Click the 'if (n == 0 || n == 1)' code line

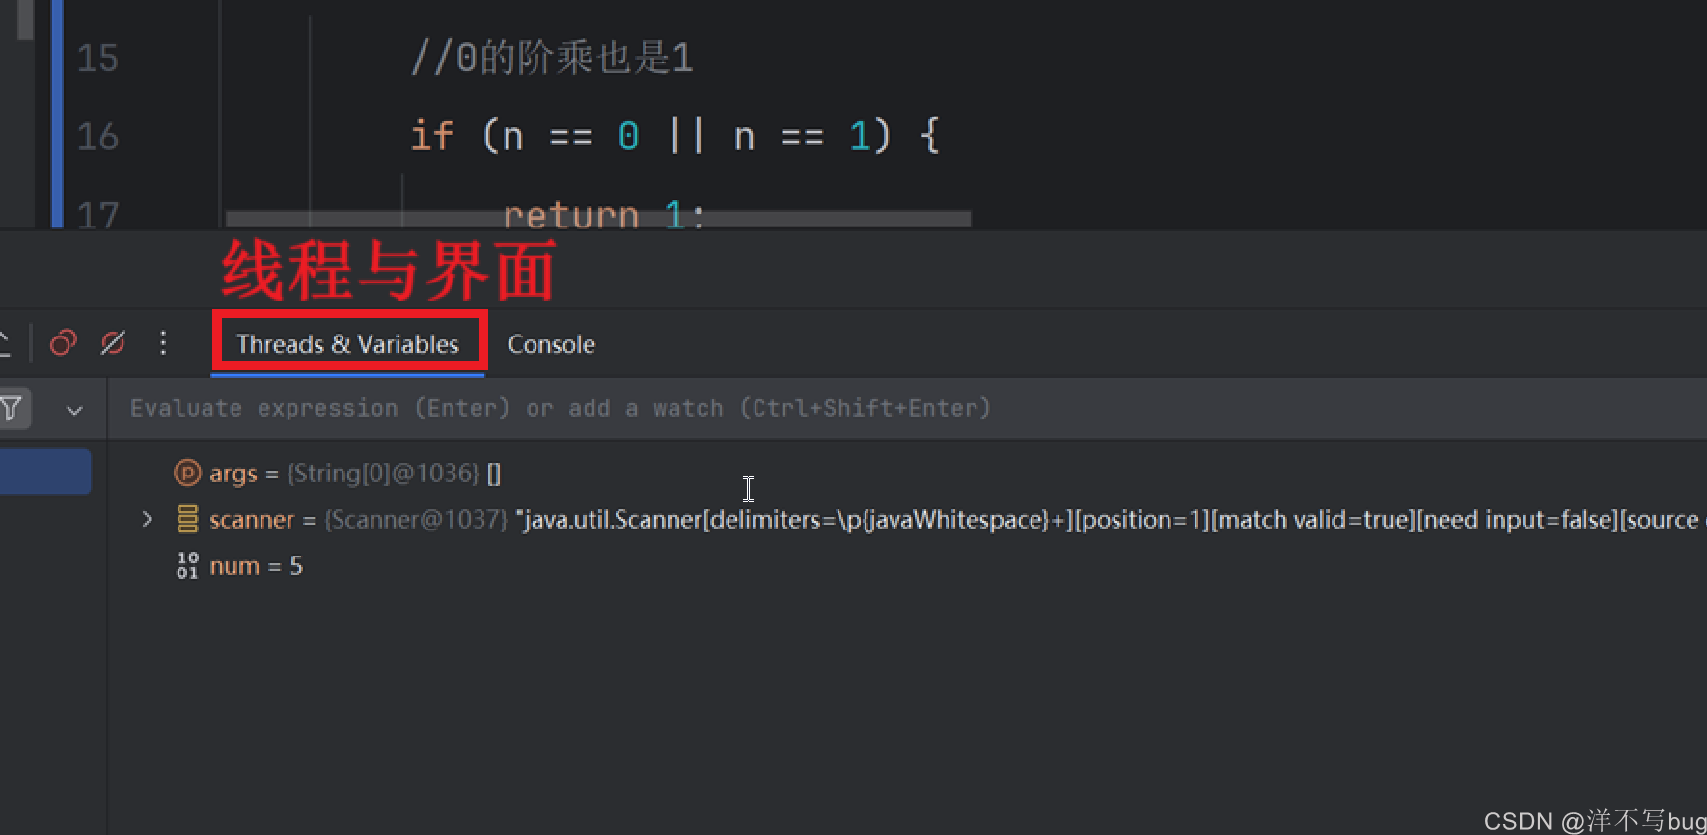pyautogui.click(x=675, y=135)
